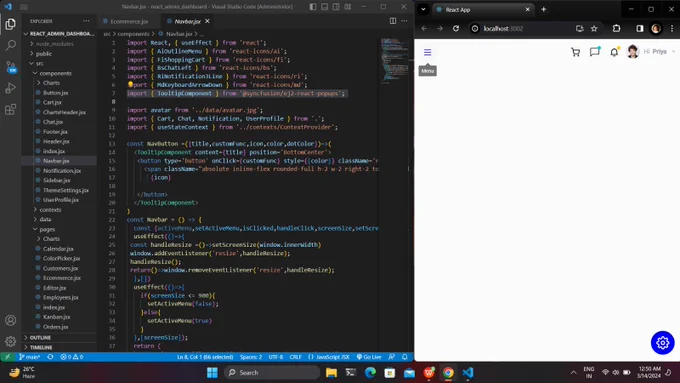Viewport: 680px width, 383px height.
Task: Toggle primary sidebar layout button
Action: pos(313,7)
